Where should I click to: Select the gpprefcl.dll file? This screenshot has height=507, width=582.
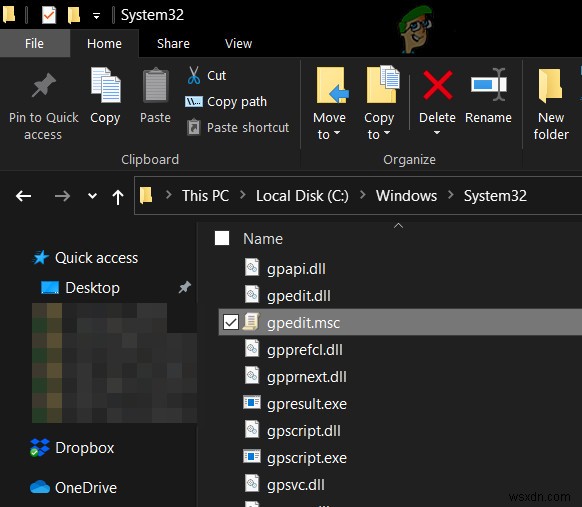click(x=305, y=350)
